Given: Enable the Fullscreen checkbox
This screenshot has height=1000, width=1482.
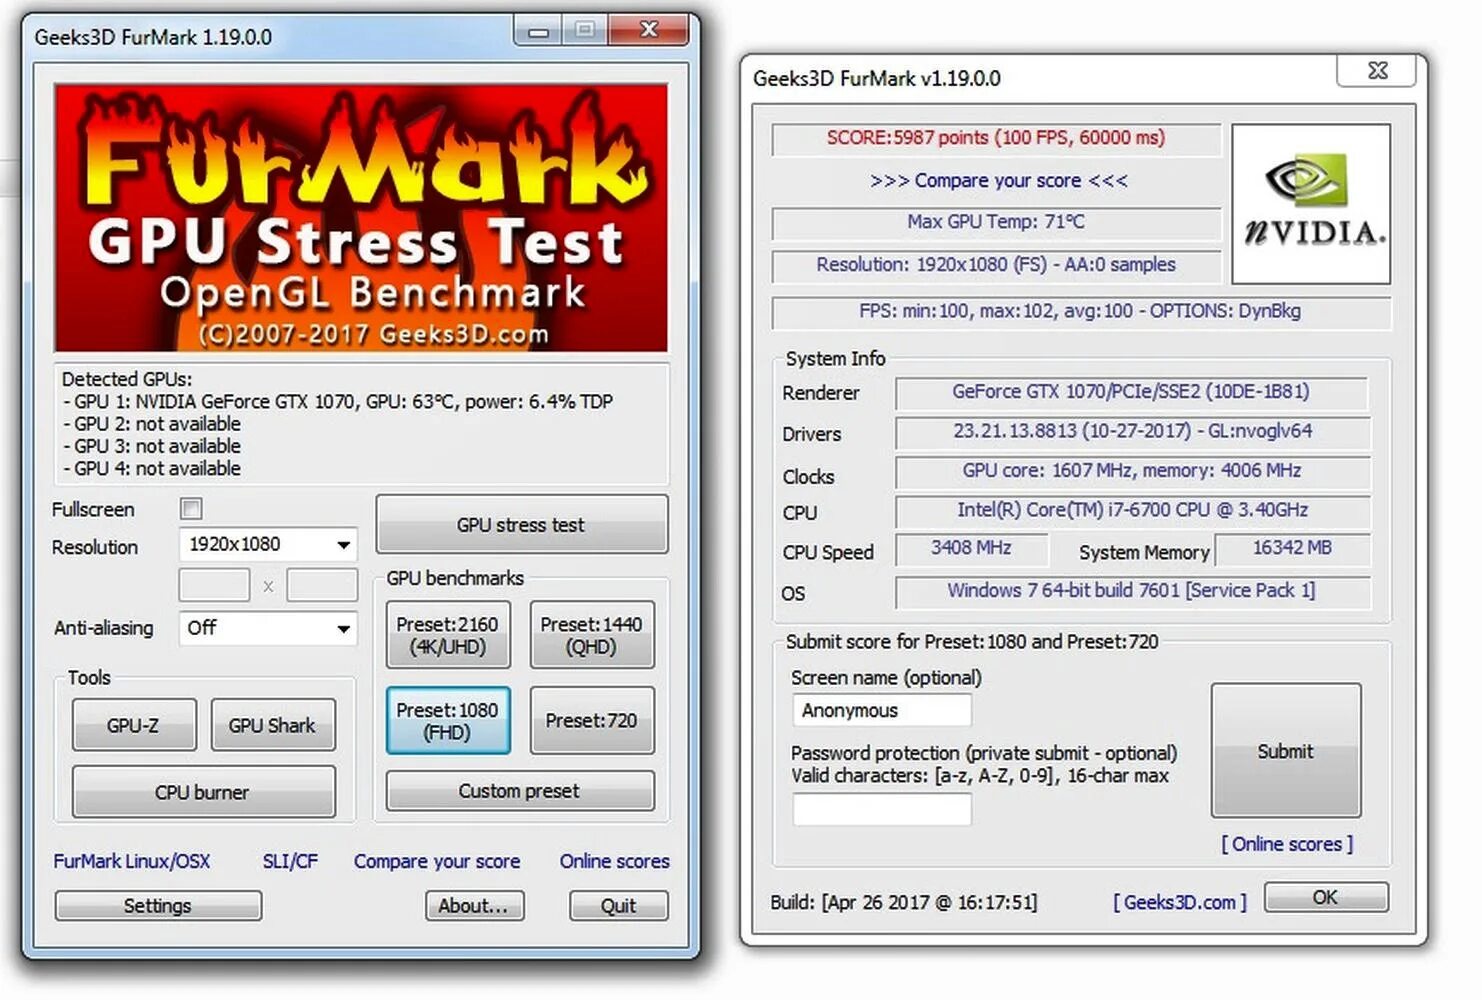Looking at the screenshot, I should [x=191, y=509].
